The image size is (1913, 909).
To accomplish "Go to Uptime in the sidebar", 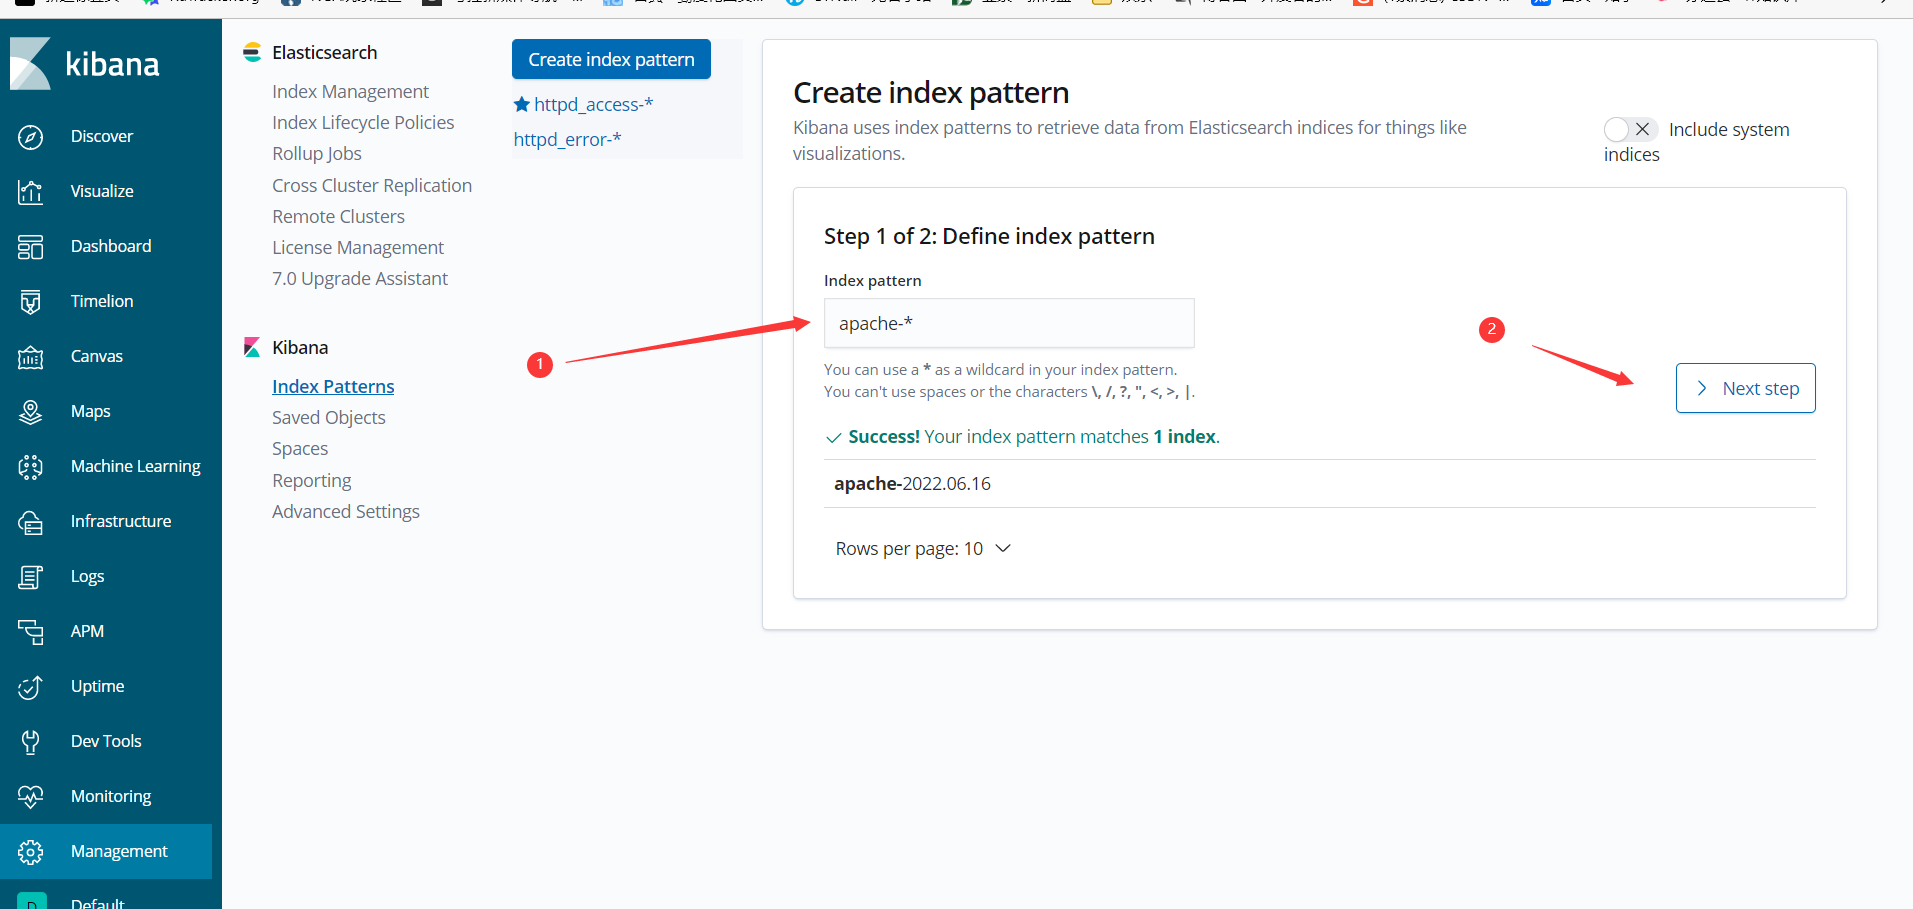I will [x=98, y=686].
